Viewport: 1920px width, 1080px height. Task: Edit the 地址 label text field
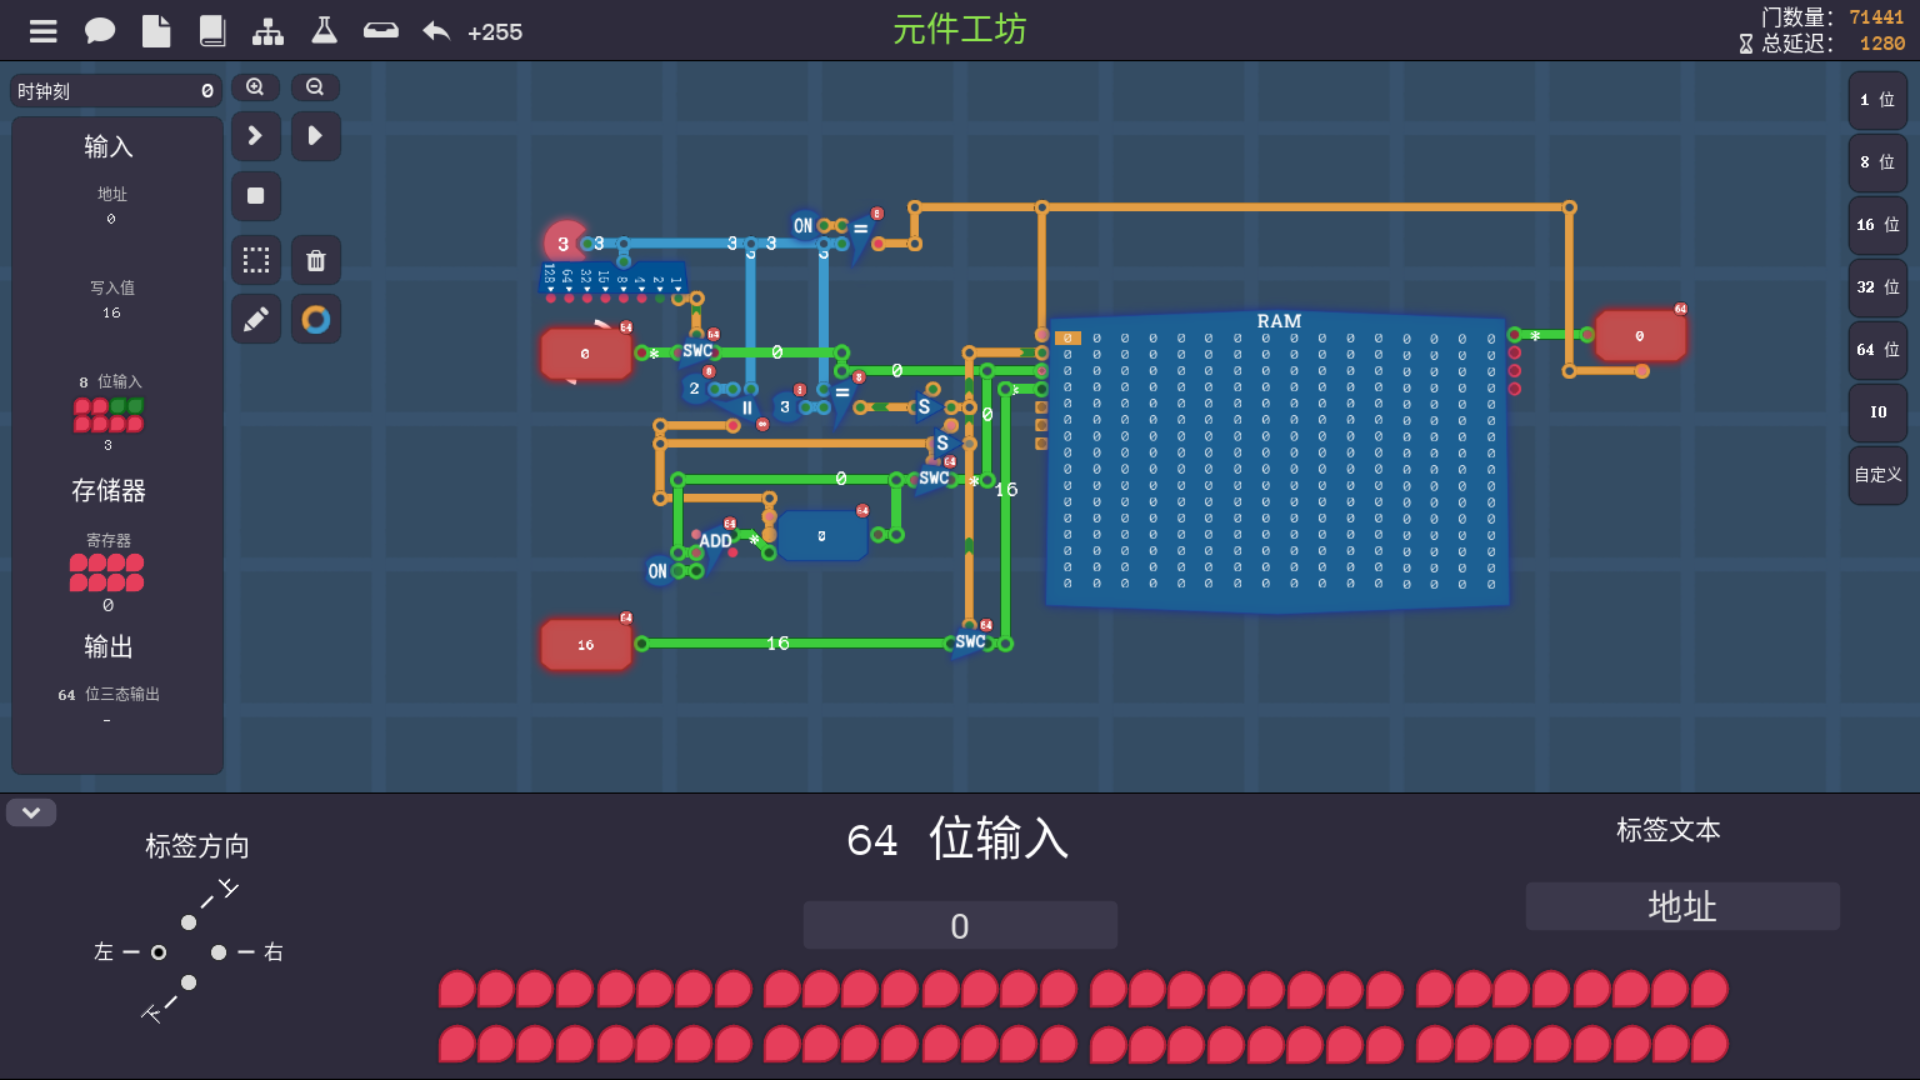pos(1682,906)
